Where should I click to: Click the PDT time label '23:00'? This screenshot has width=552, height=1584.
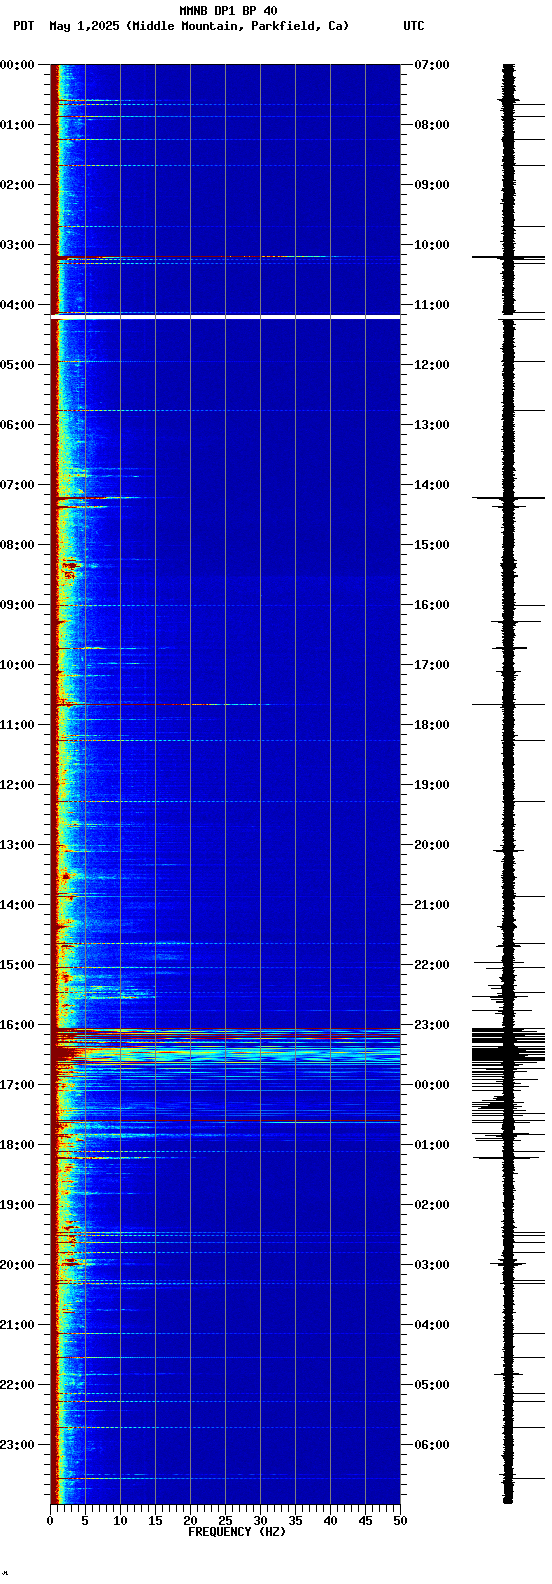[17, 1445]
